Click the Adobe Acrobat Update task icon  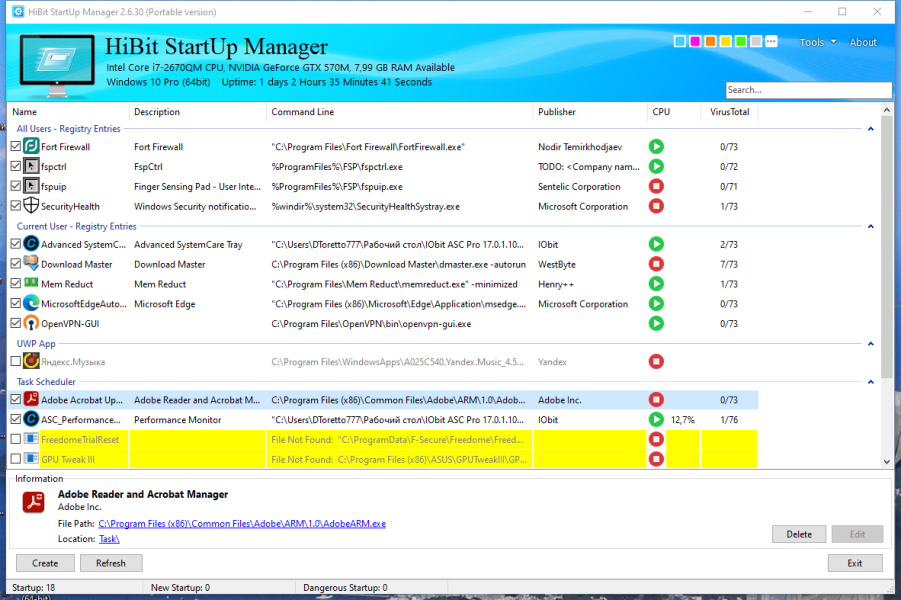pyautogui.click(x=31, y=399)
